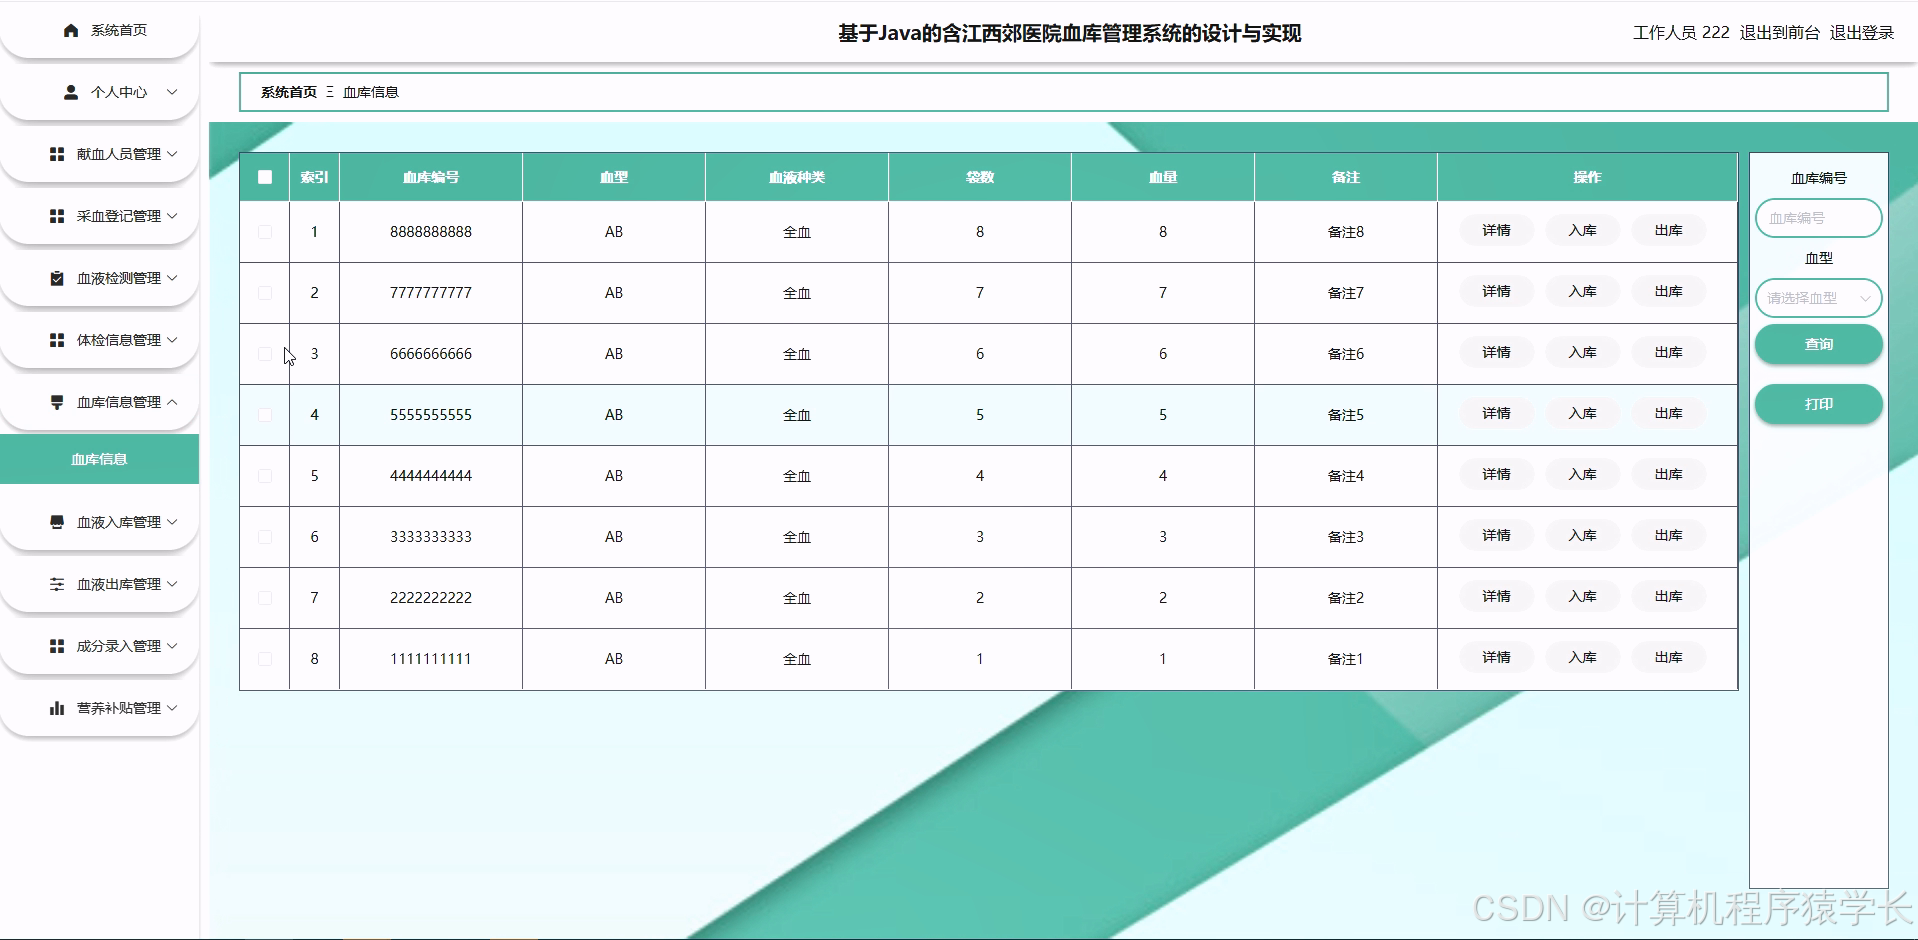Viewport: 1918px width, 940px height.
Task: Check the row with 血库编号 1111111111
Action: click(265, 659)
